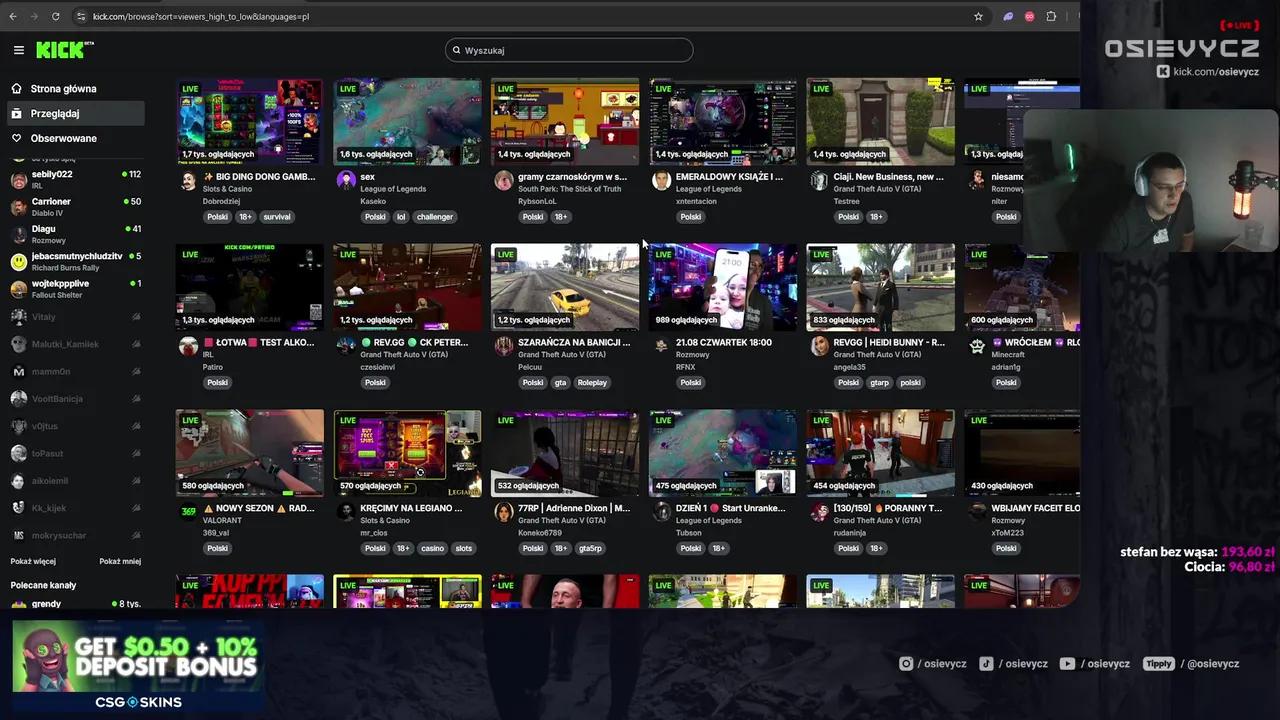Click the browser forward arrow
Viewport: 1280px width, 720px height.
coord(34,16)
